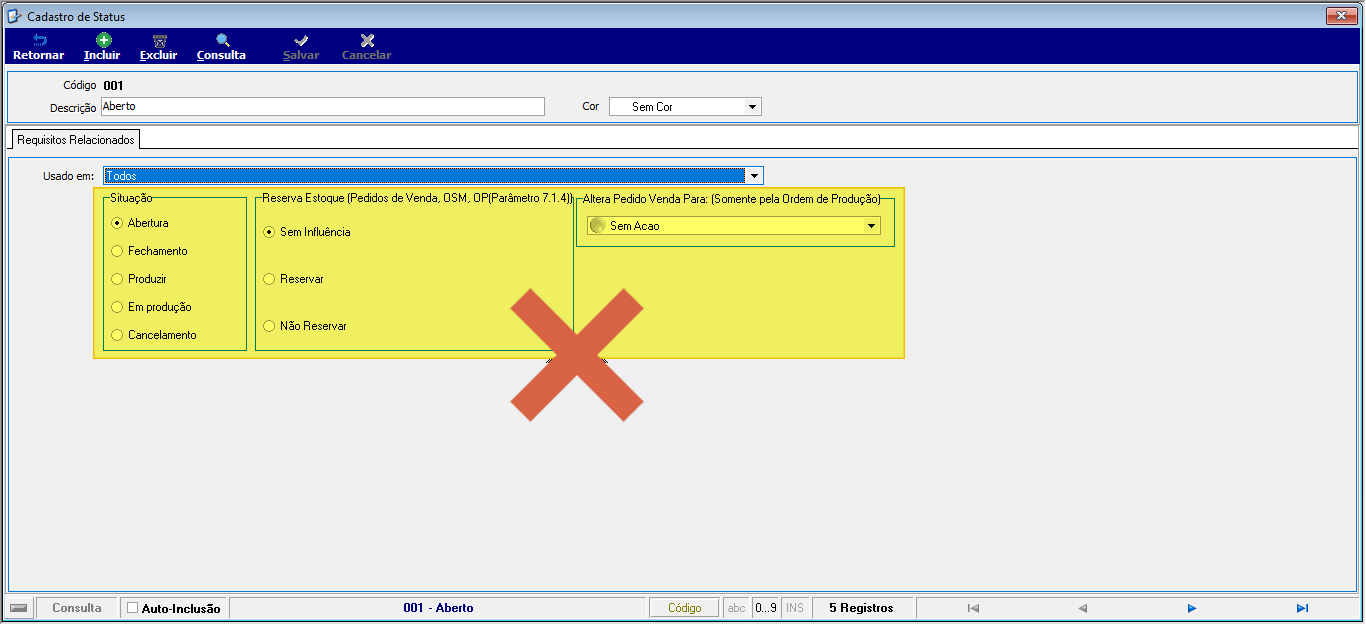Image resolution: width=1366 pixels, height=625 pixels.
Task: Select the Fechamento radio button
Action: [117, 251]
